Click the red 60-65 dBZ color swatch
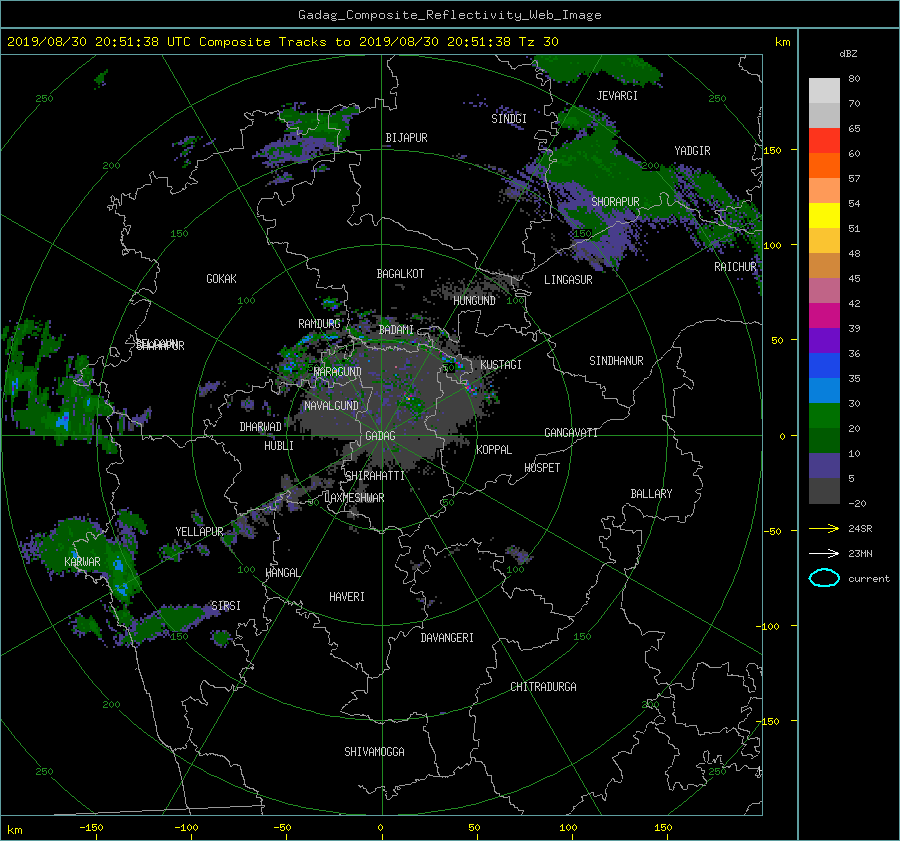This screenshot has width=900, height=841. (824, 140)
